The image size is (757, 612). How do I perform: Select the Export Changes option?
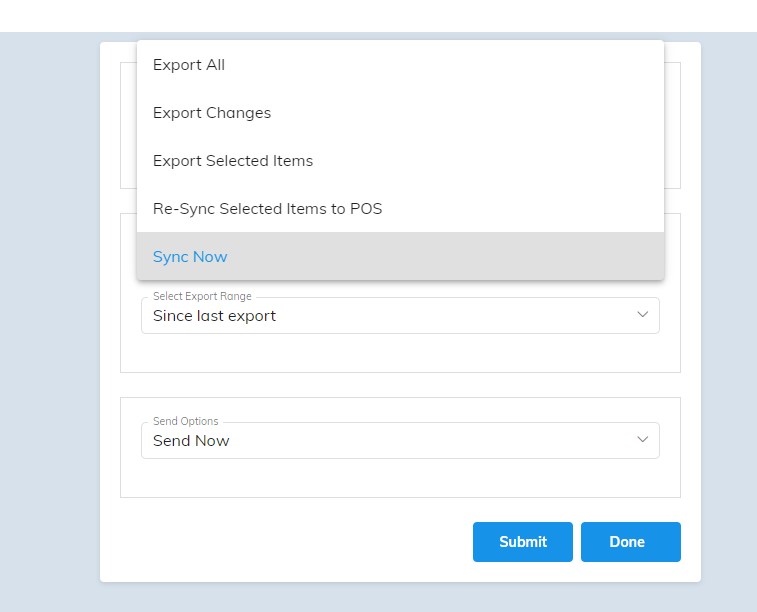400,112
